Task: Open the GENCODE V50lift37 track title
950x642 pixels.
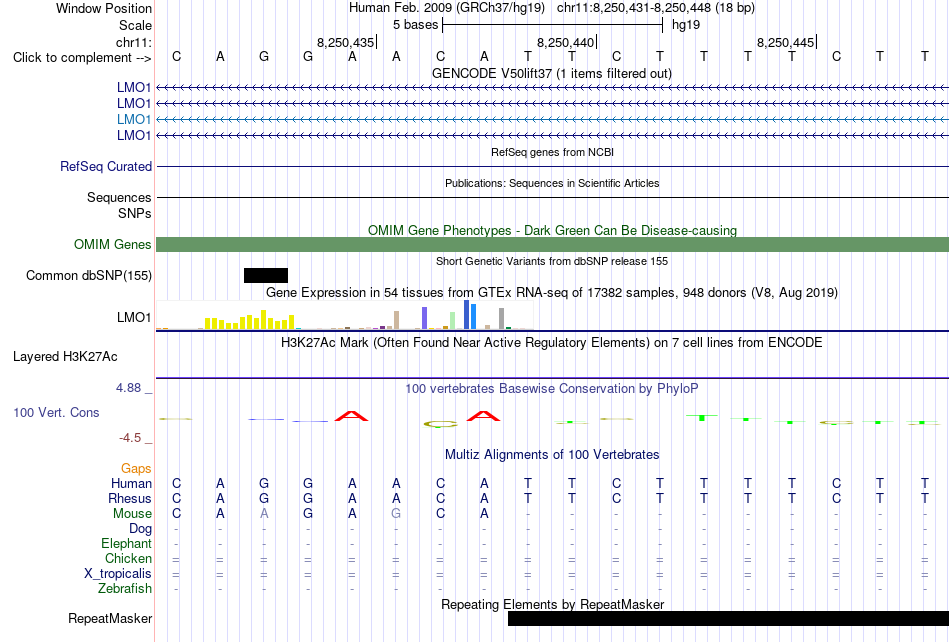Action: tap(551, 73)
